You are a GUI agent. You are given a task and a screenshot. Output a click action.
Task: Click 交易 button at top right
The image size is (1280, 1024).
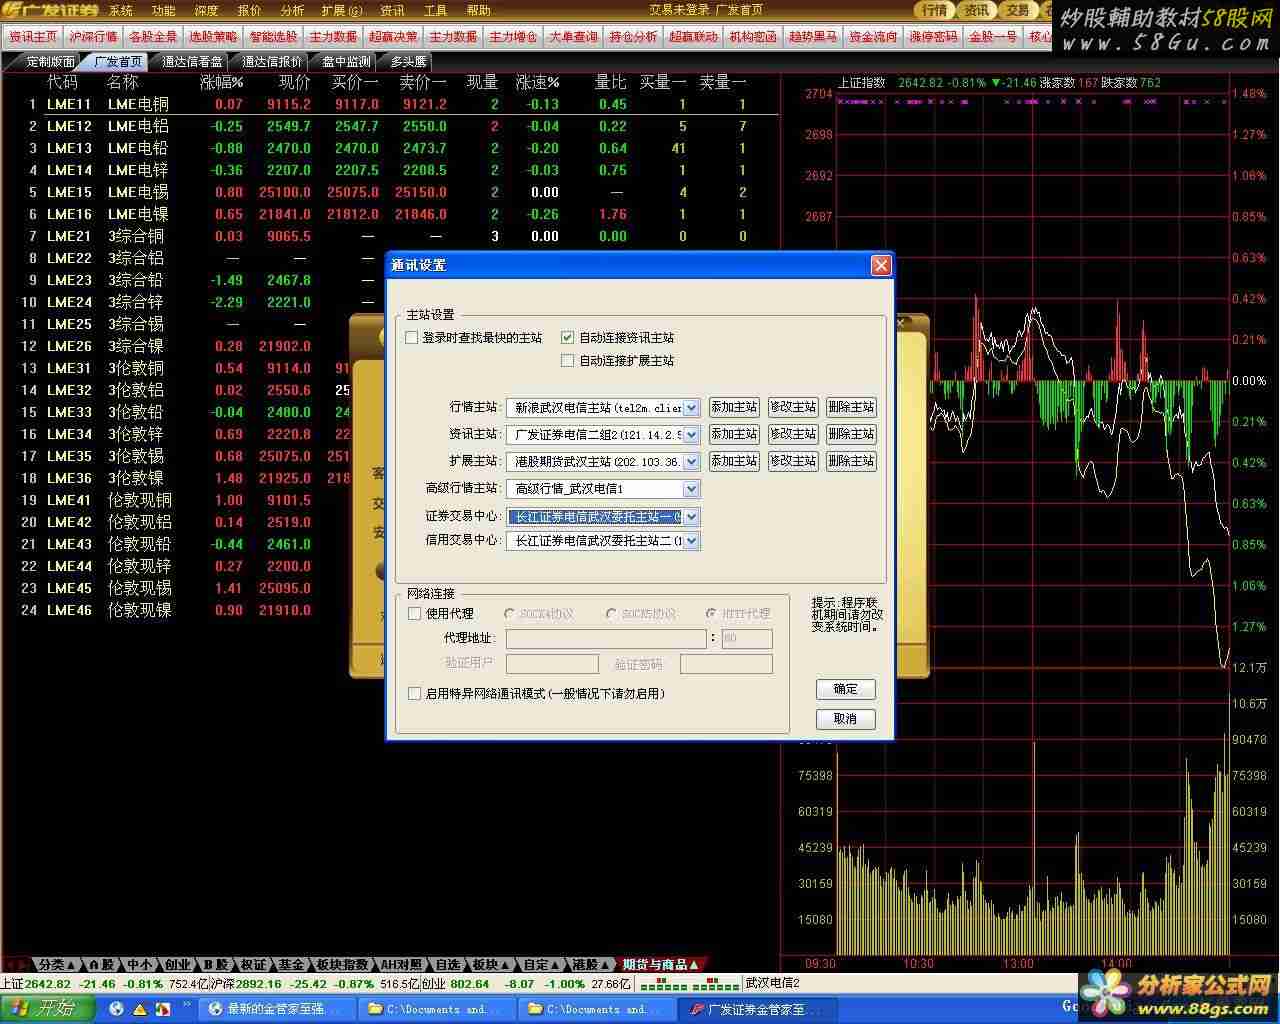click(1017, 10)
